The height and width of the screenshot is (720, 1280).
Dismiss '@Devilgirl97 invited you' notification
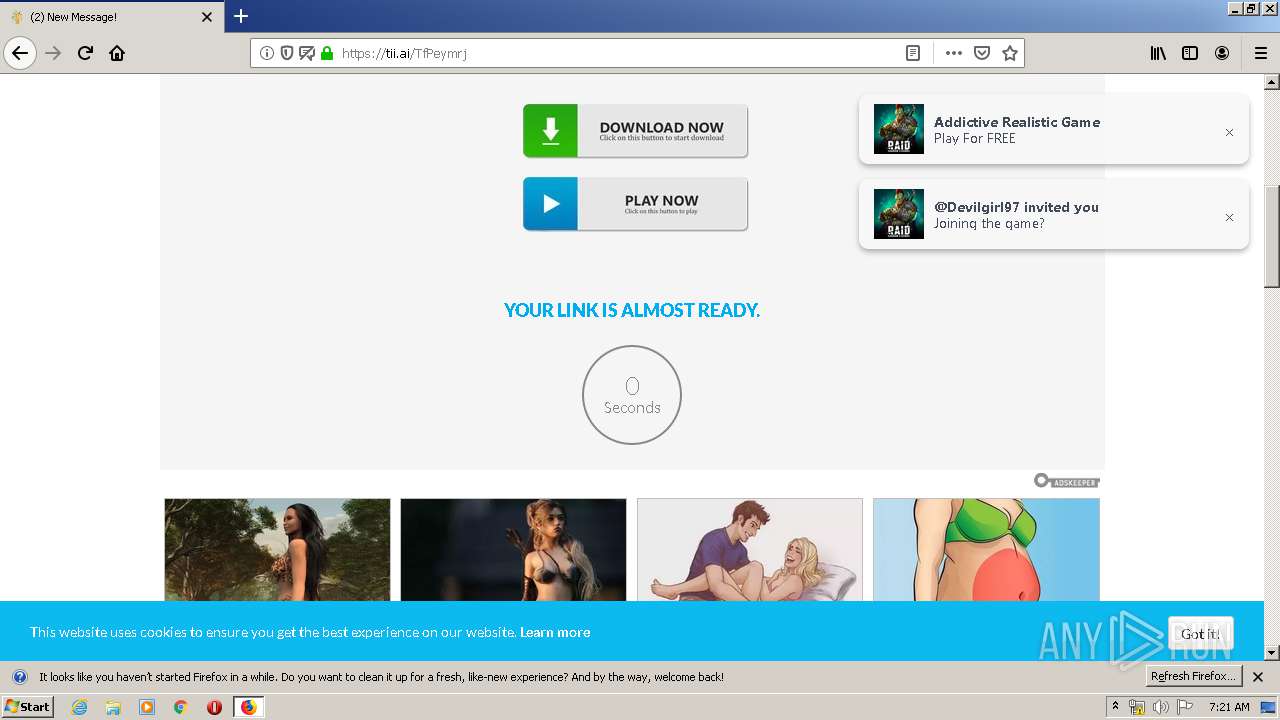coord(1229,217)
